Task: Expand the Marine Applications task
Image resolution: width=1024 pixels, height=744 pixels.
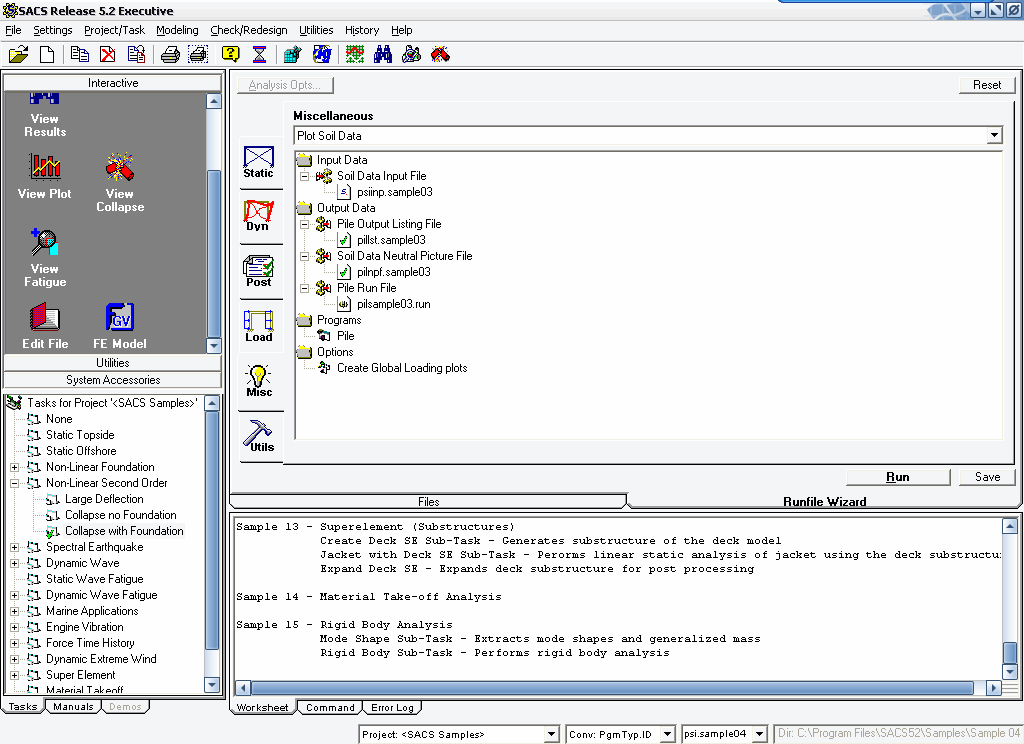Action: pos(14,611)
